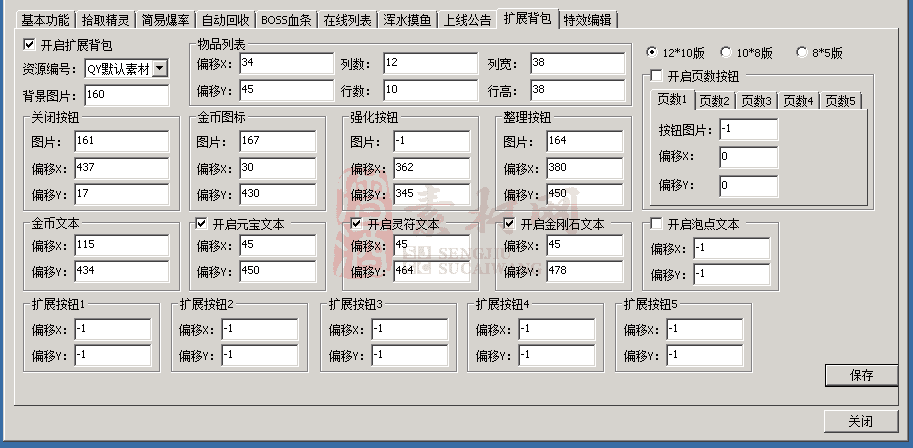Switch to the 浑水摸鱼 tab
The image size is (913, 448).
tap(408, 20)
